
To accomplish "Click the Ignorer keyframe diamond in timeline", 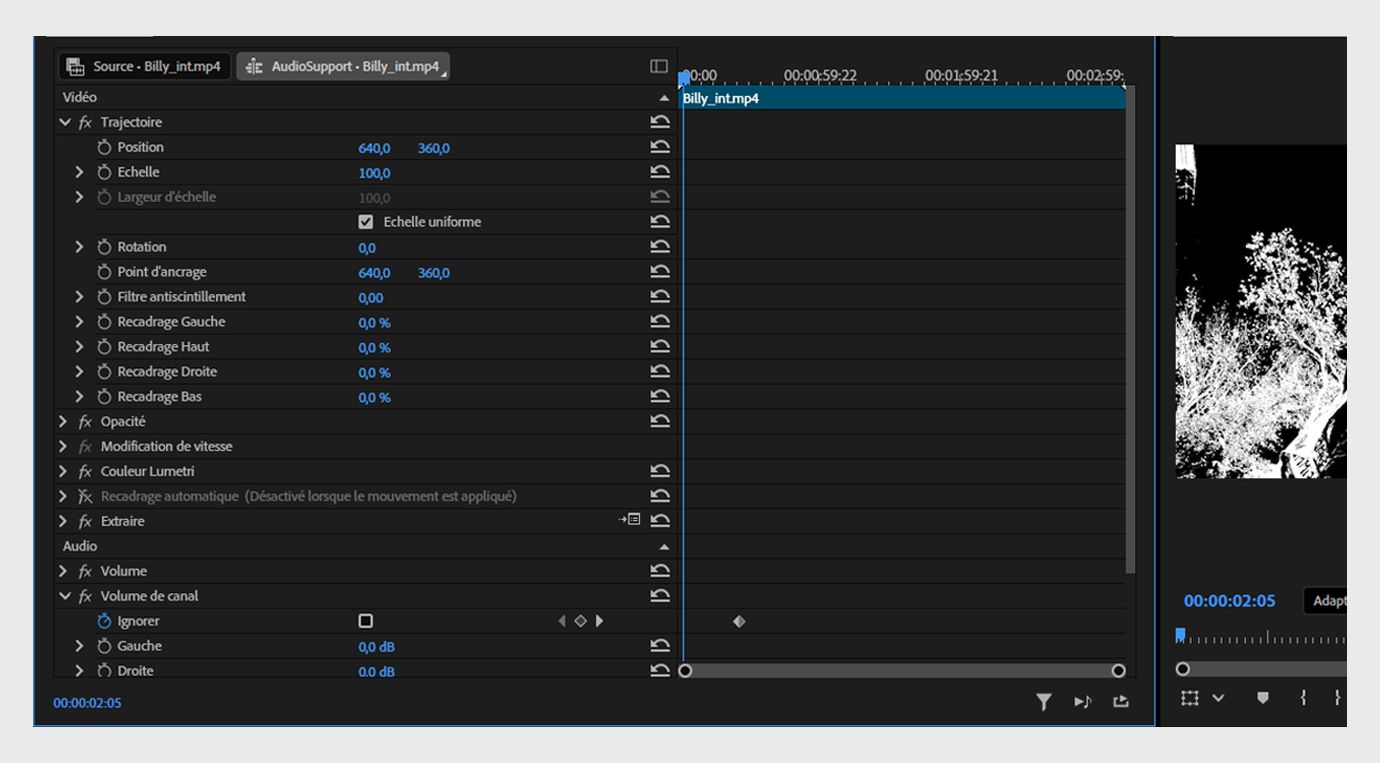I will 739,621.
